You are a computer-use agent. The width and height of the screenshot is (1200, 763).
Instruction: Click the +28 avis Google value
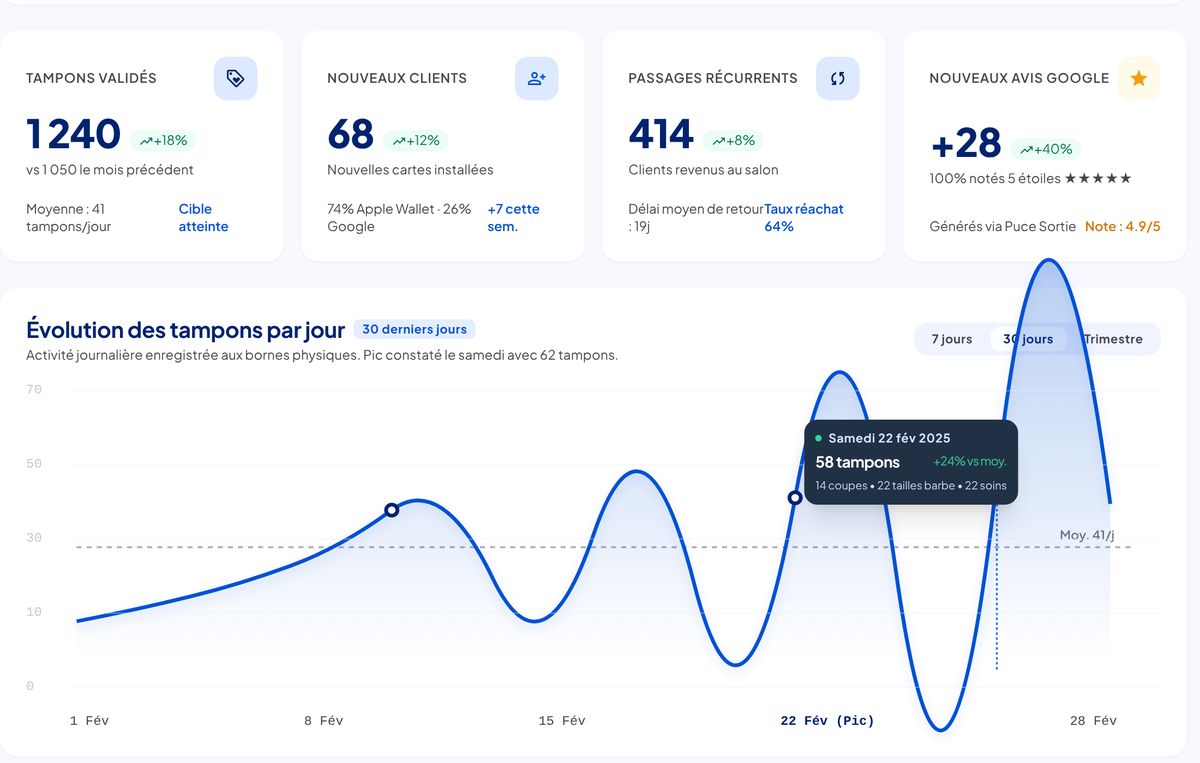click(966, 144)
